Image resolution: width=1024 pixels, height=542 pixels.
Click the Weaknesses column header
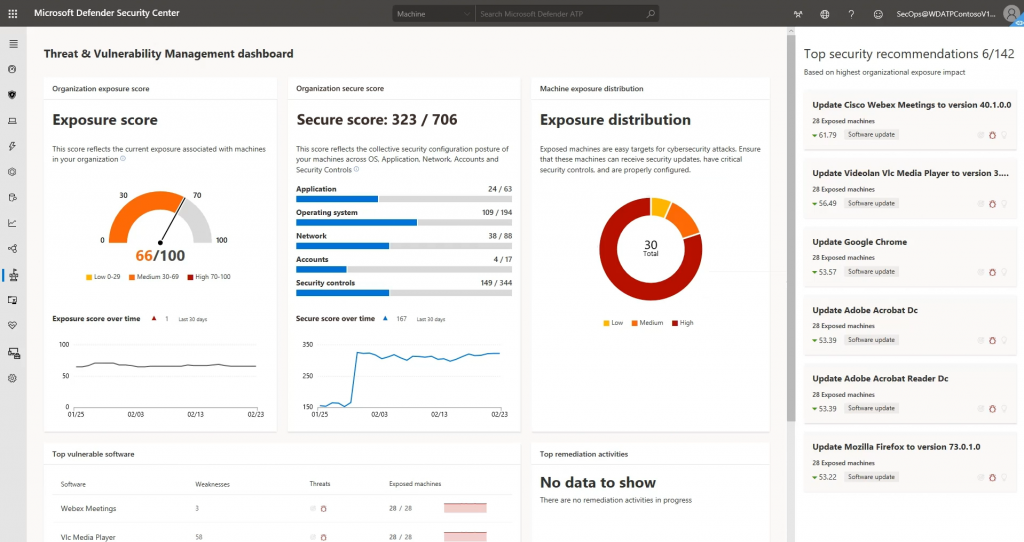pos(212,484)
